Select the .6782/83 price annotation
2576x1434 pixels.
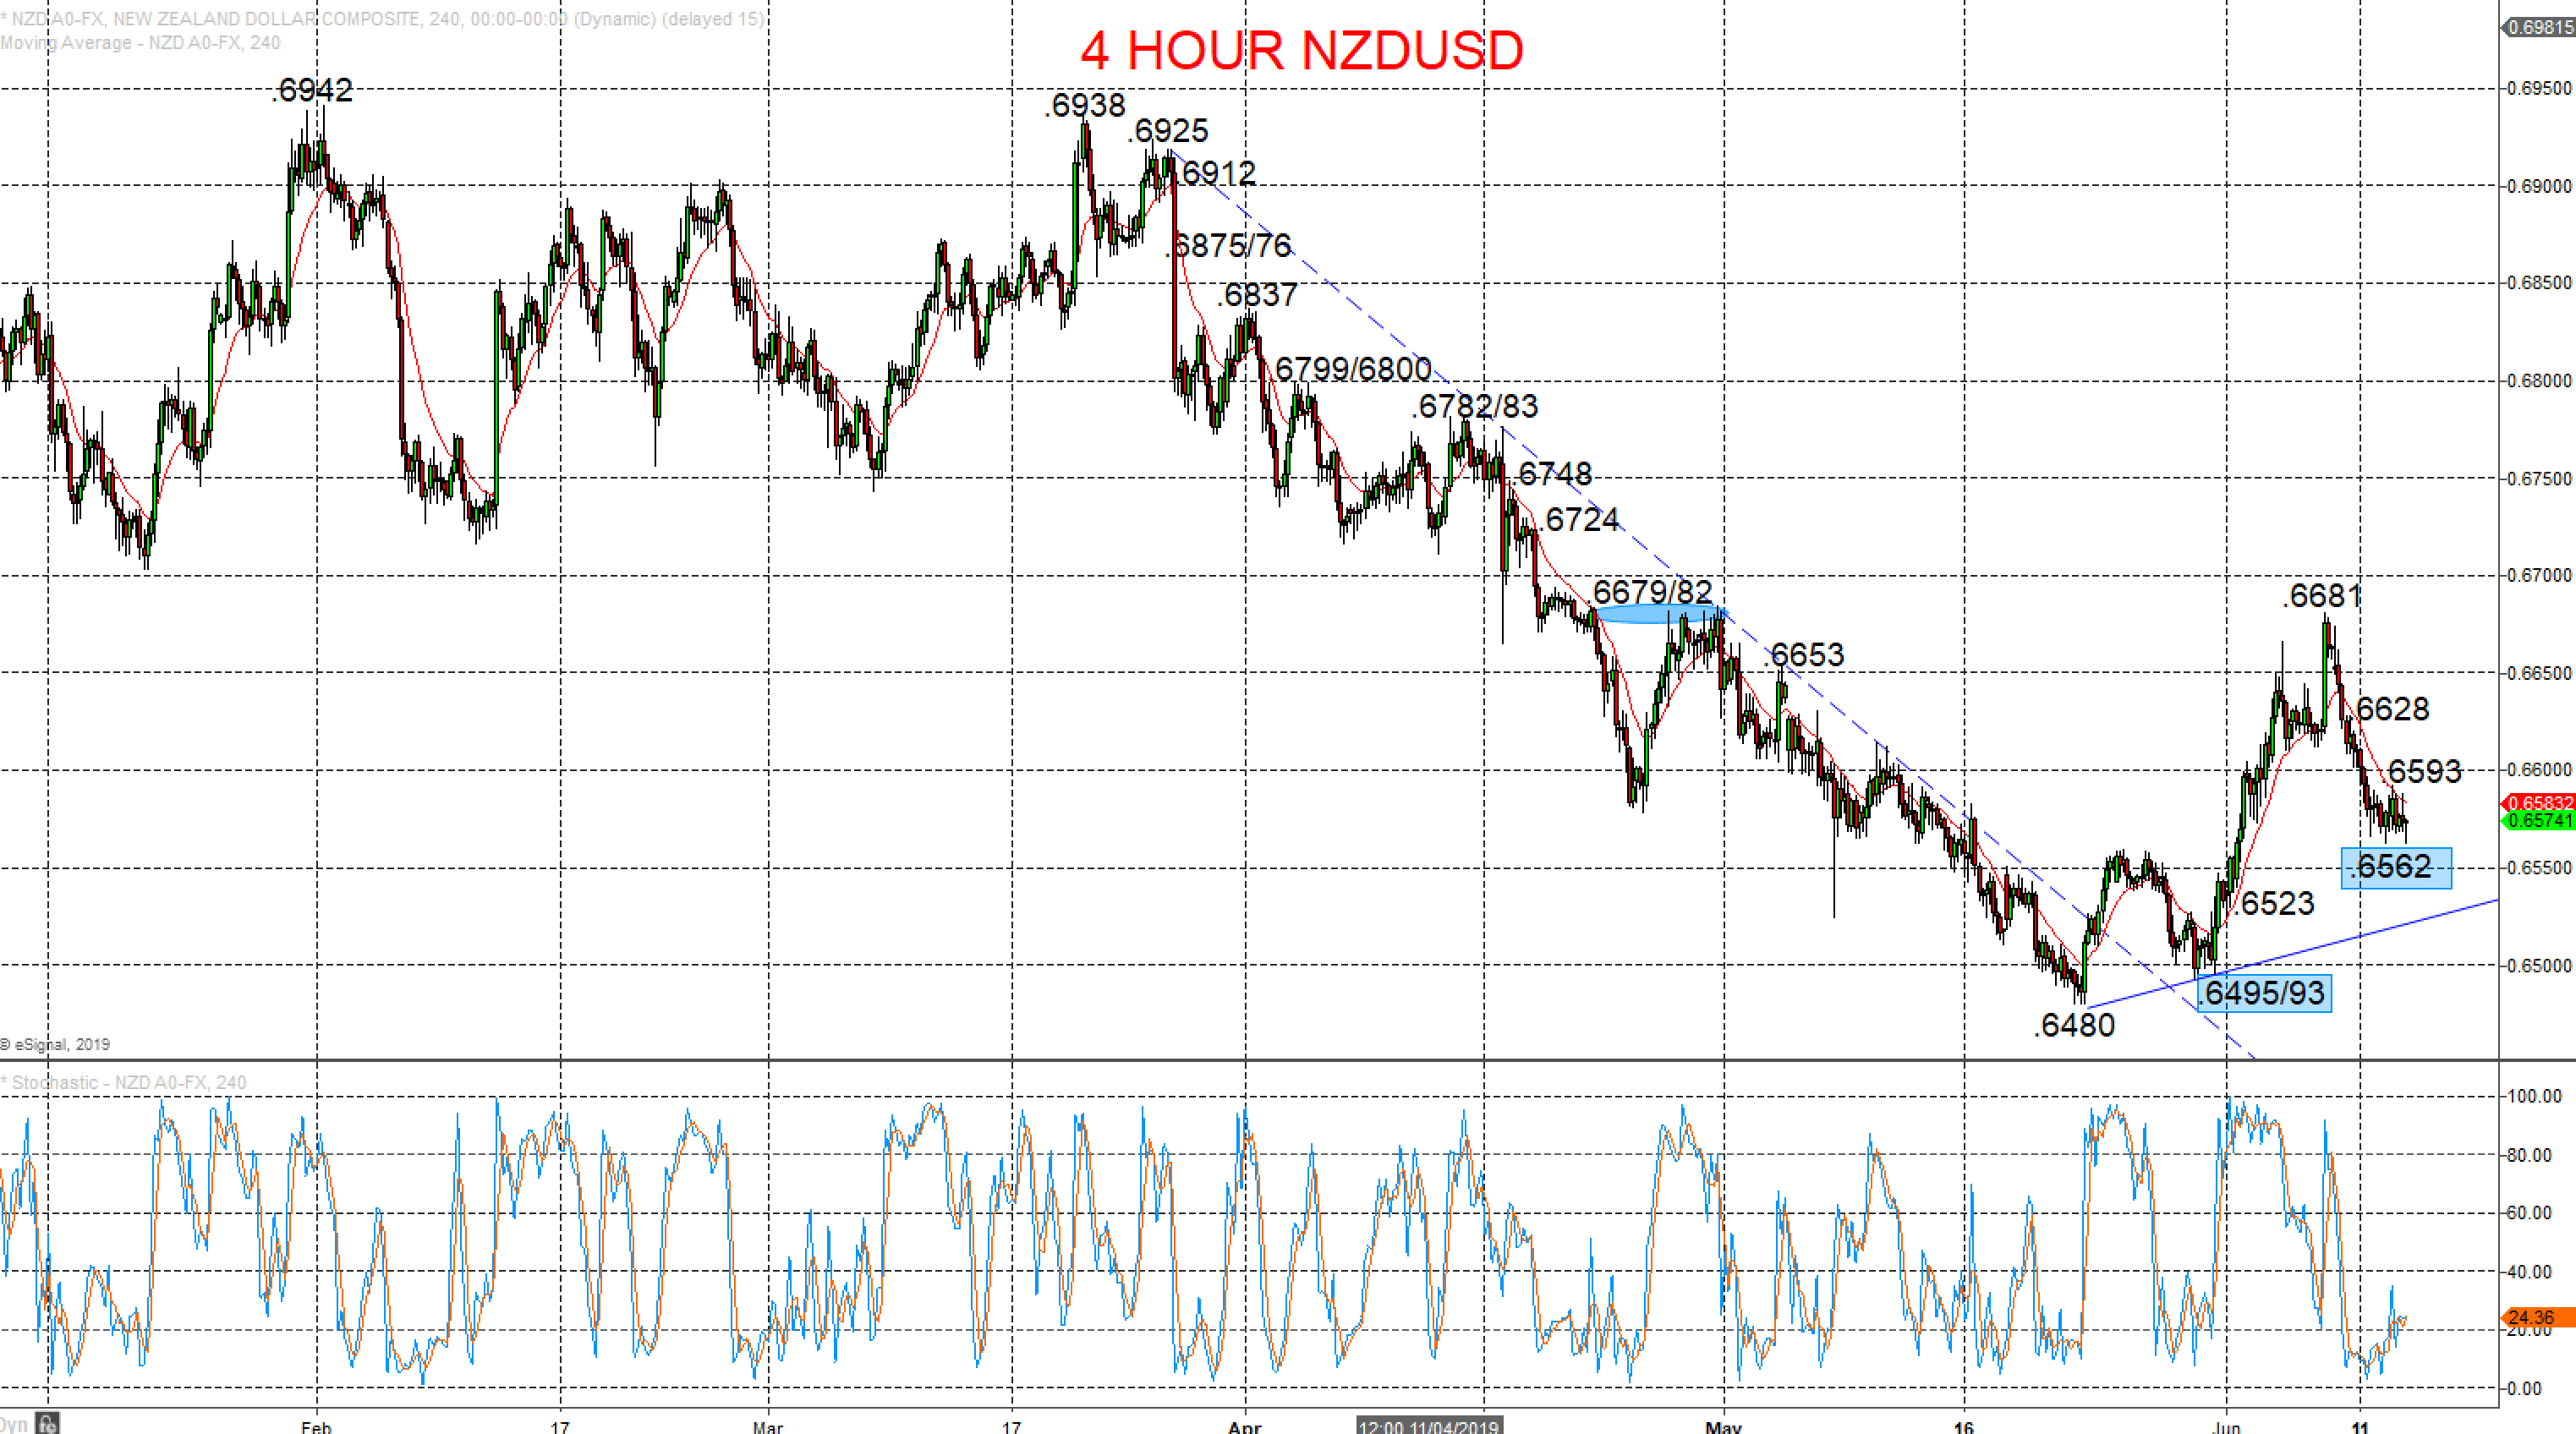pyautogui.click(x=1475, y=406)
